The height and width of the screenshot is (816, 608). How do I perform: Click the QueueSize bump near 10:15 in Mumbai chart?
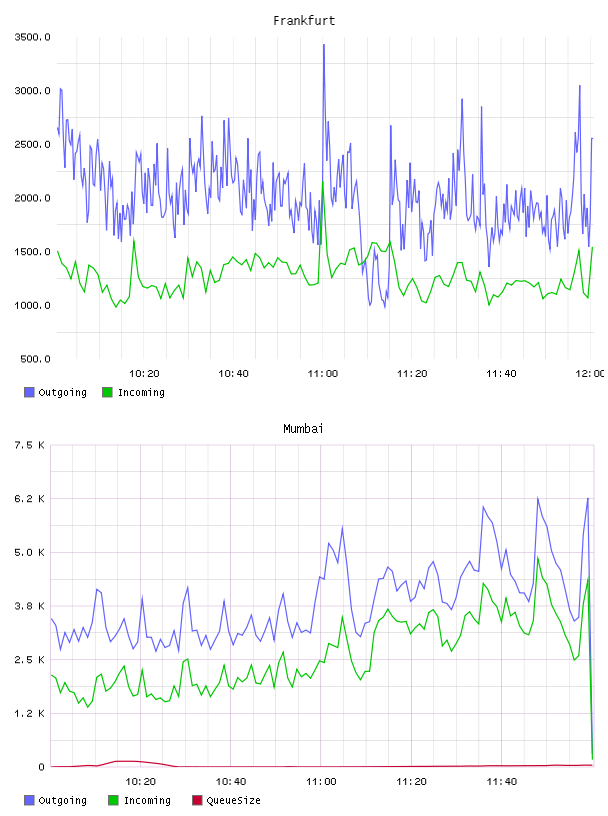[126, 761]
